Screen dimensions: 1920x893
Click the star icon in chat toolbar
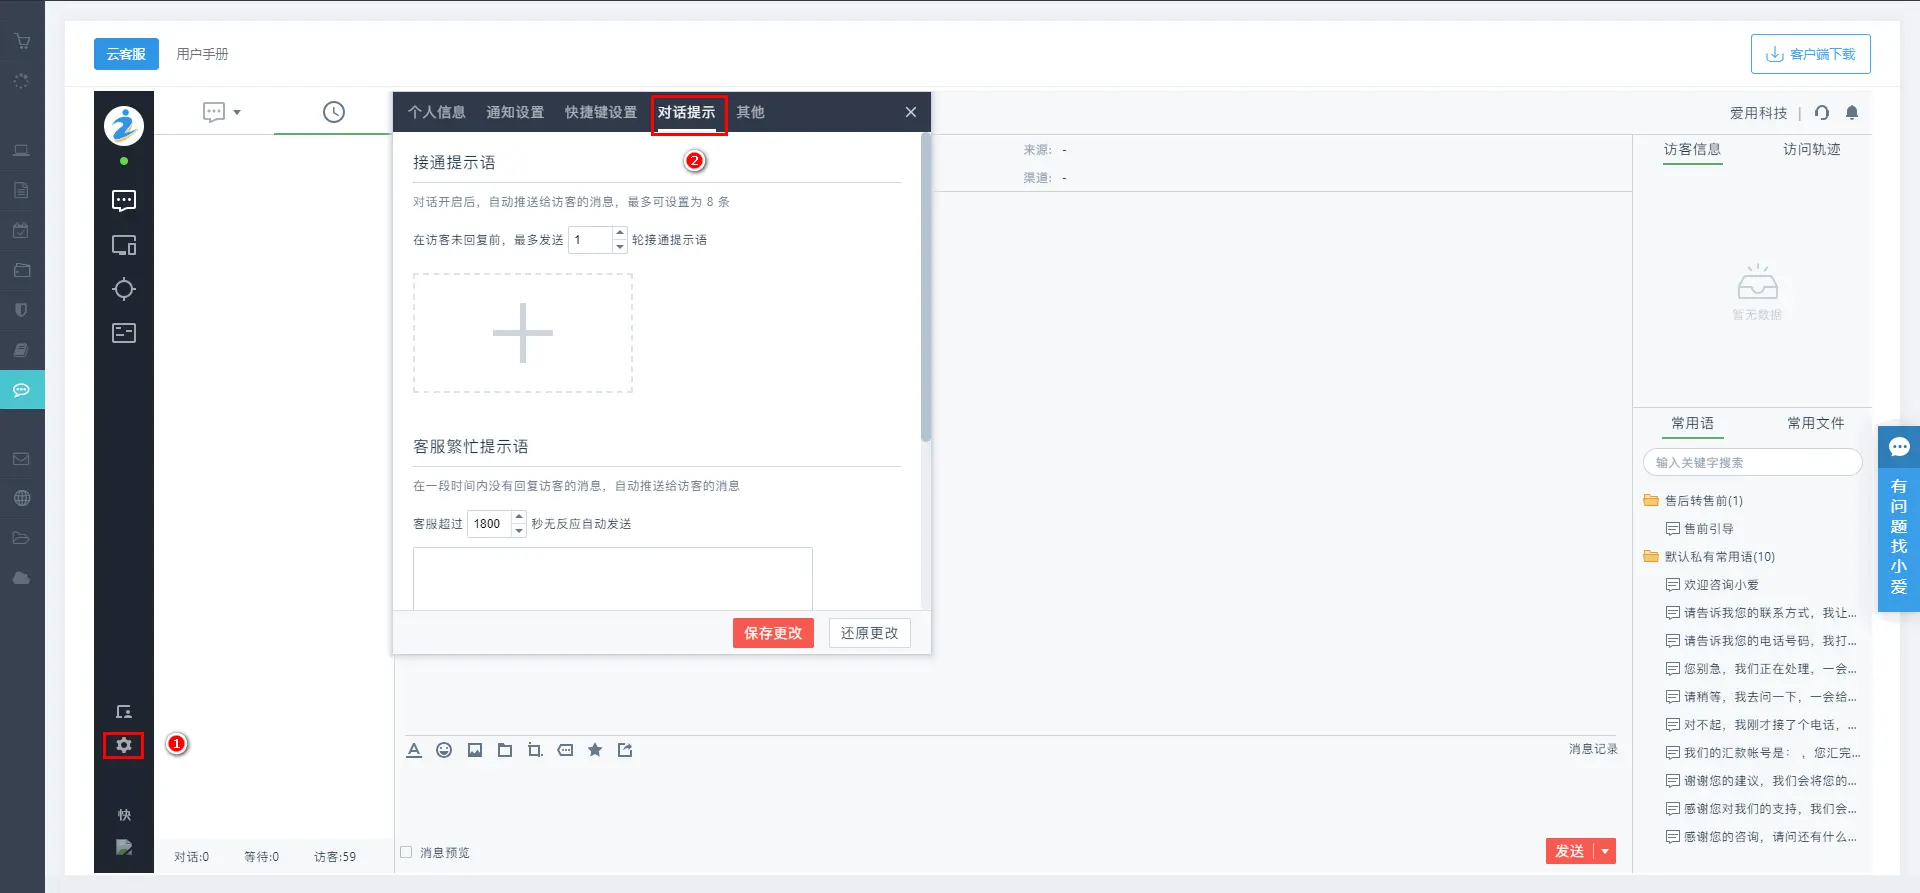click(x=595, y=750)
